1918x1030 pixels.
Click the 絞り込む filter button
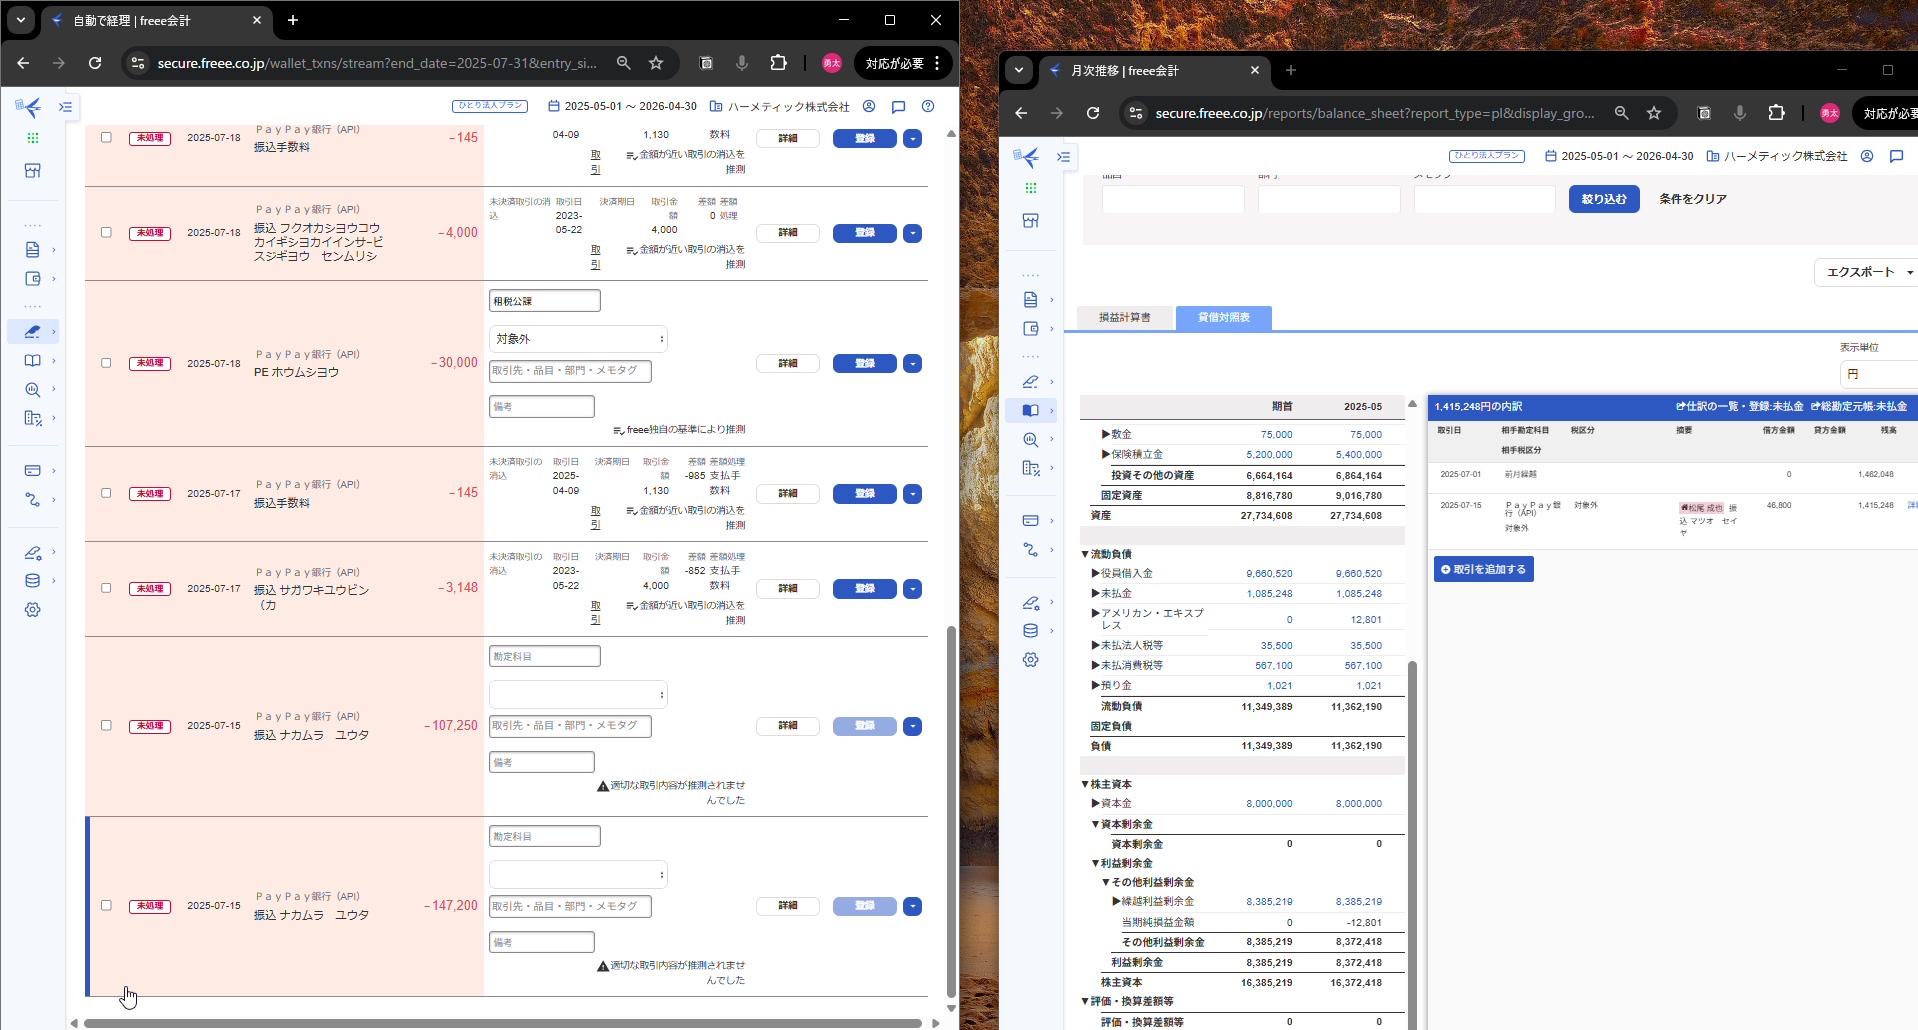(1603, 199)
